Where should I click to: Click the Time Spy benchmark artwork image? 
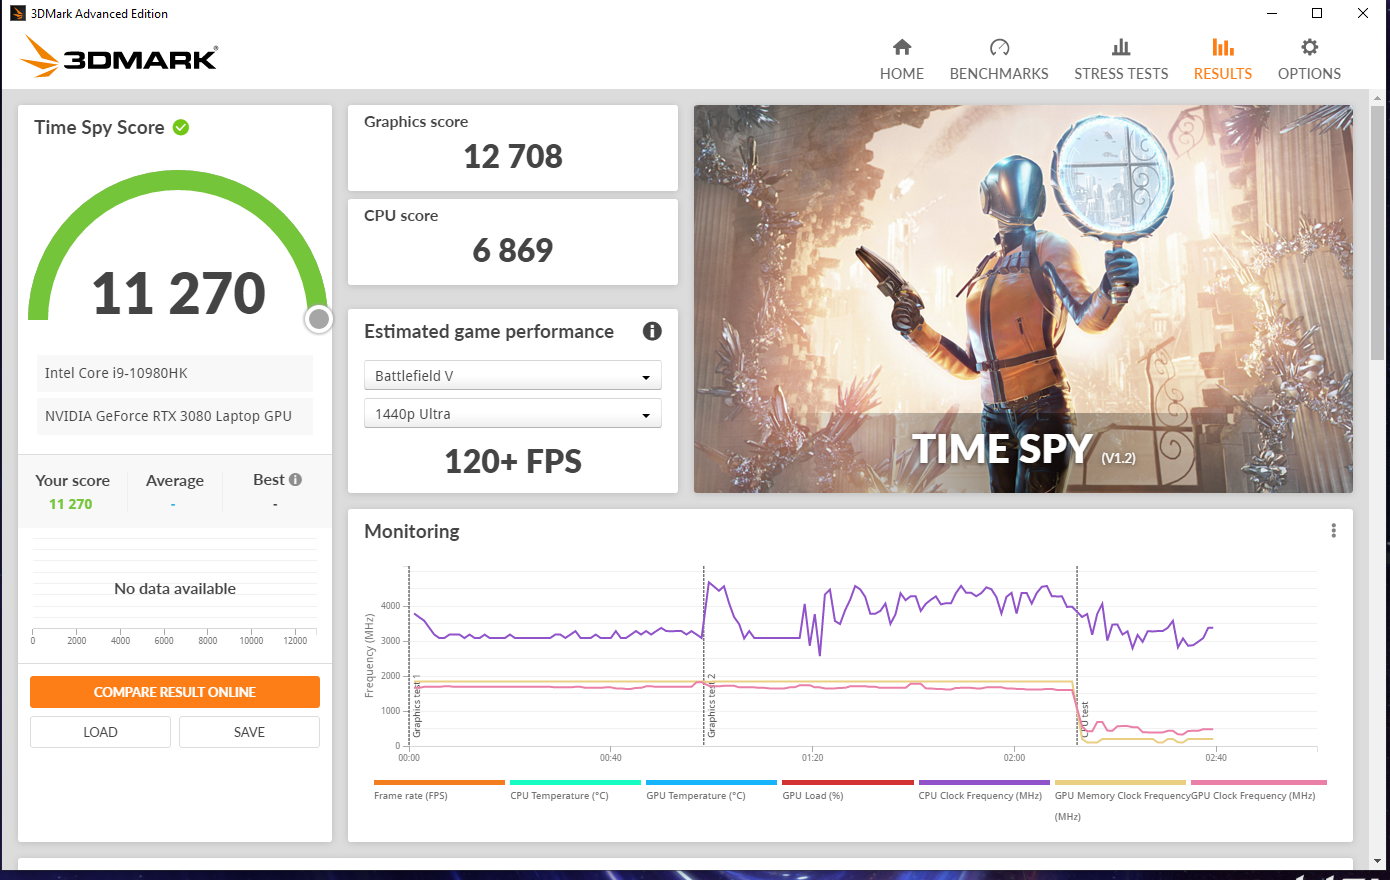1022,299
